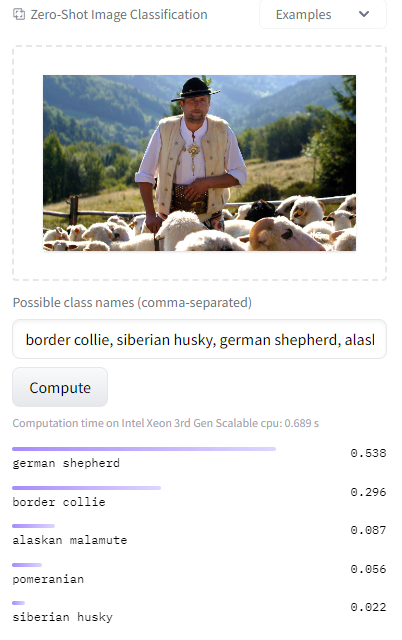
Task: Click the alaskan malamute score bar
Action: pyautogui.click(x=33, y=526)
